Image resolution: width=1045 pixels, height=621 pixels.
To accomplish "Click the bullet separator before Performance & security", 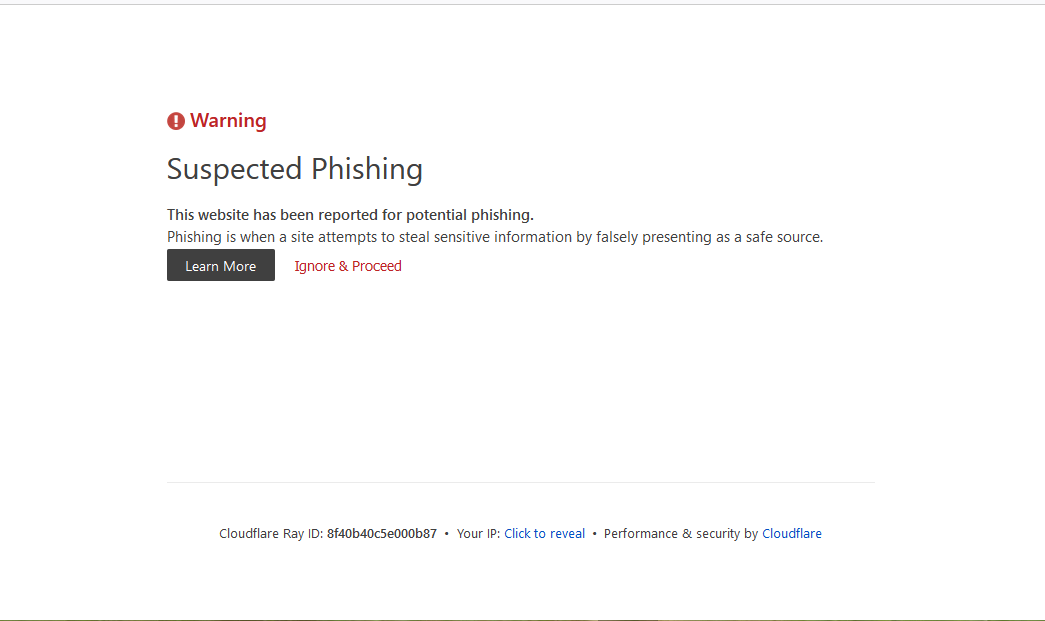I will (595, 534).
